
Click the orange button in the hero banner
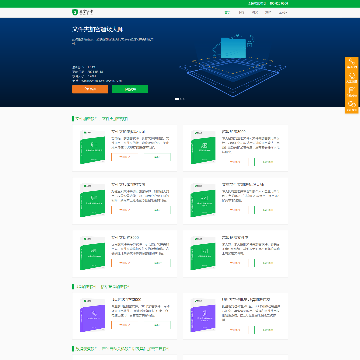pos(90,89)
